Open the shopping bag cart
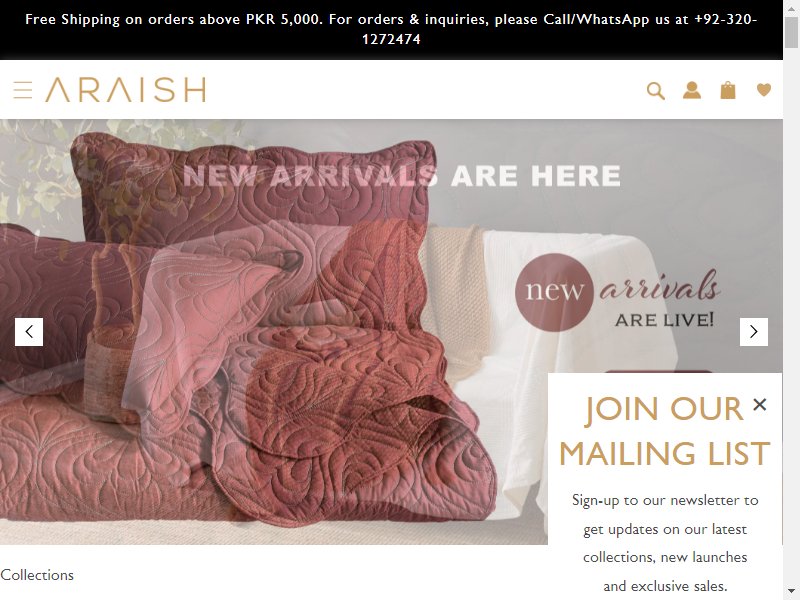The width and height of the screenshot is (800, 600). tap(728, 90)
